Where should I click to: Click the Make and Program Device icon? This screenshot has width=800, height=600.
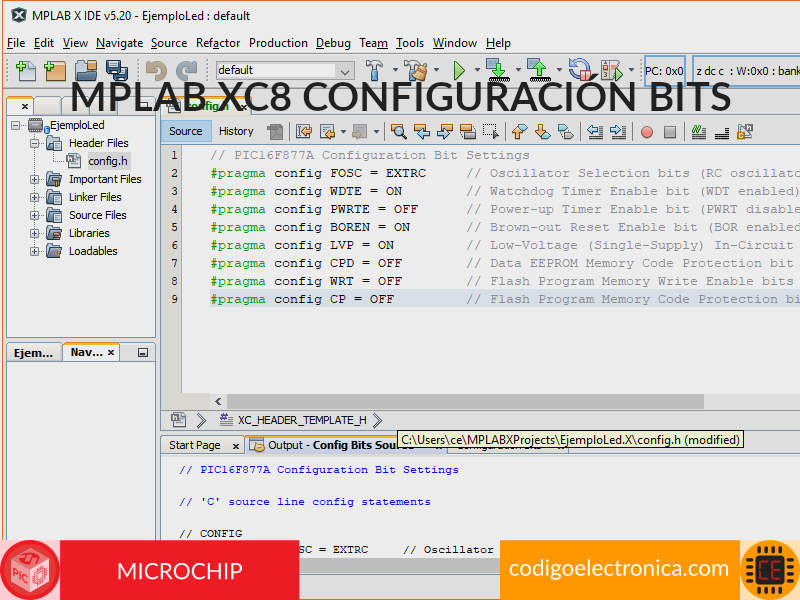tap(497, 71)
